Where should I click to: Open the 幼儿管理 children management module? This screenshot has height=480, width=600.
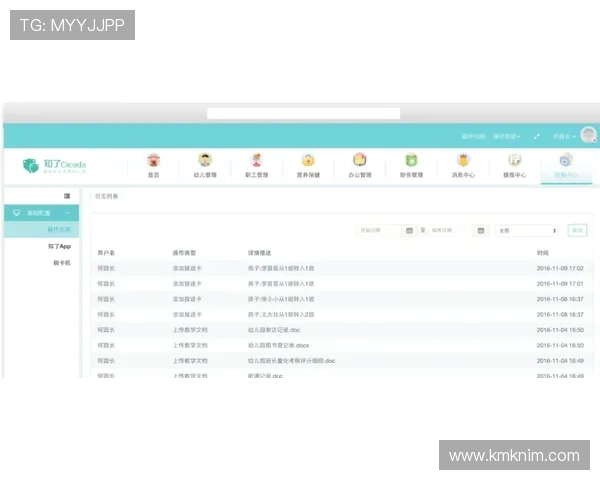[x=205, y=165]
